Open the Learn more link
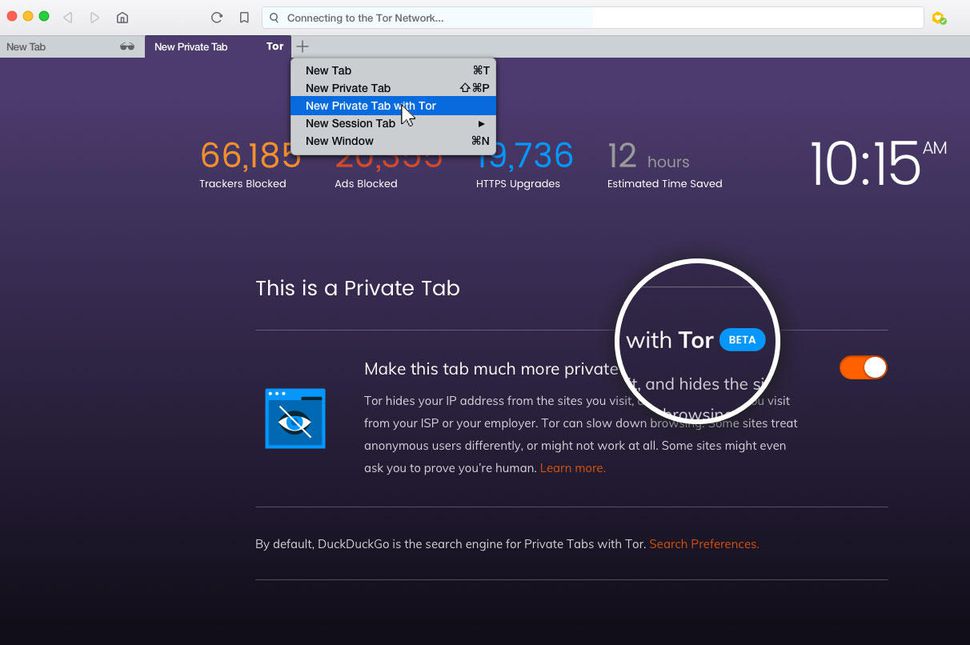Image resolution: width=970 pixels, height=645 pixels. click(x=572, y=467)
